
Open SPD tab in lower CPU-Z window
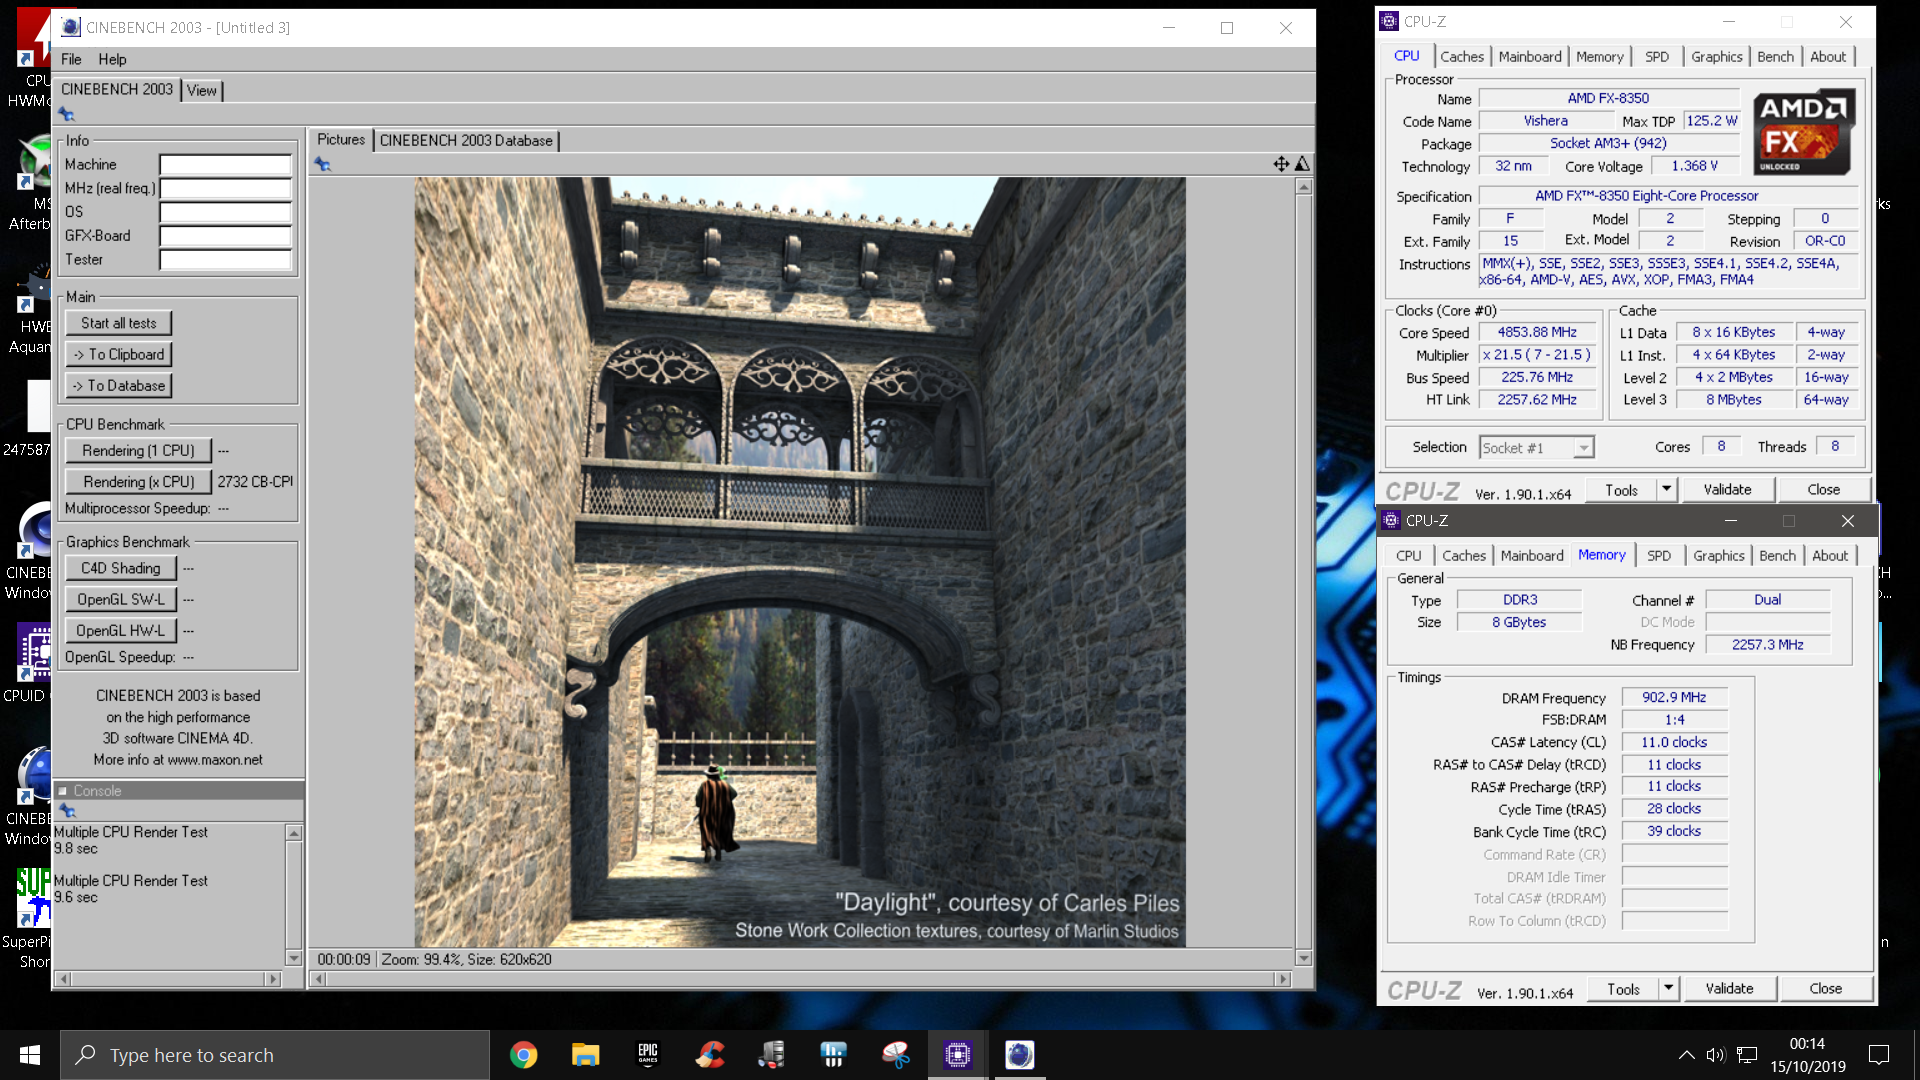click(x=1659, y=556)
